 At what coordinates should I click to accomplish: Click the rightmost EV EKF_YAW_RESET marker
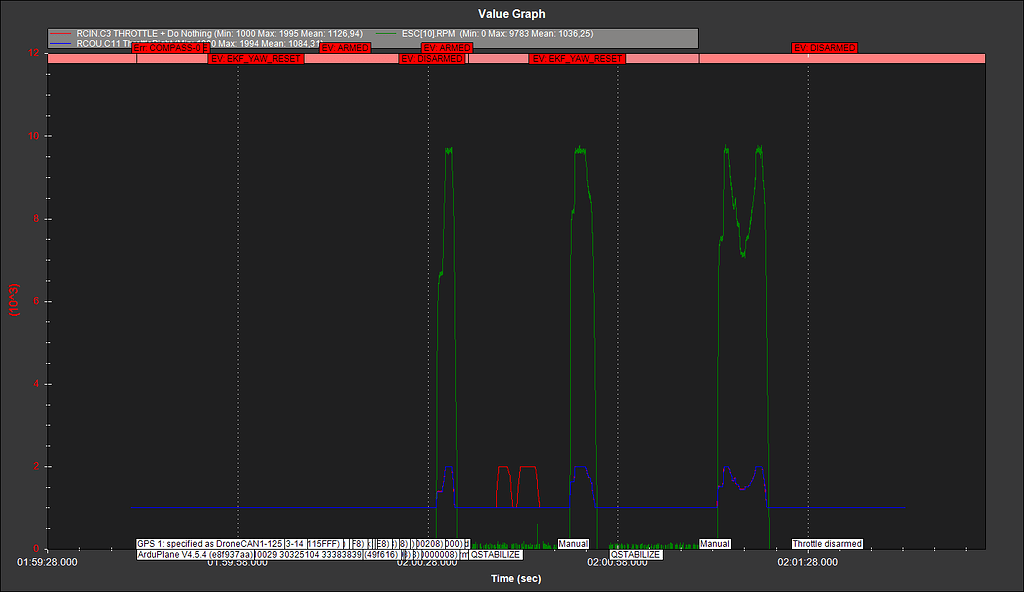pos(578,58)
